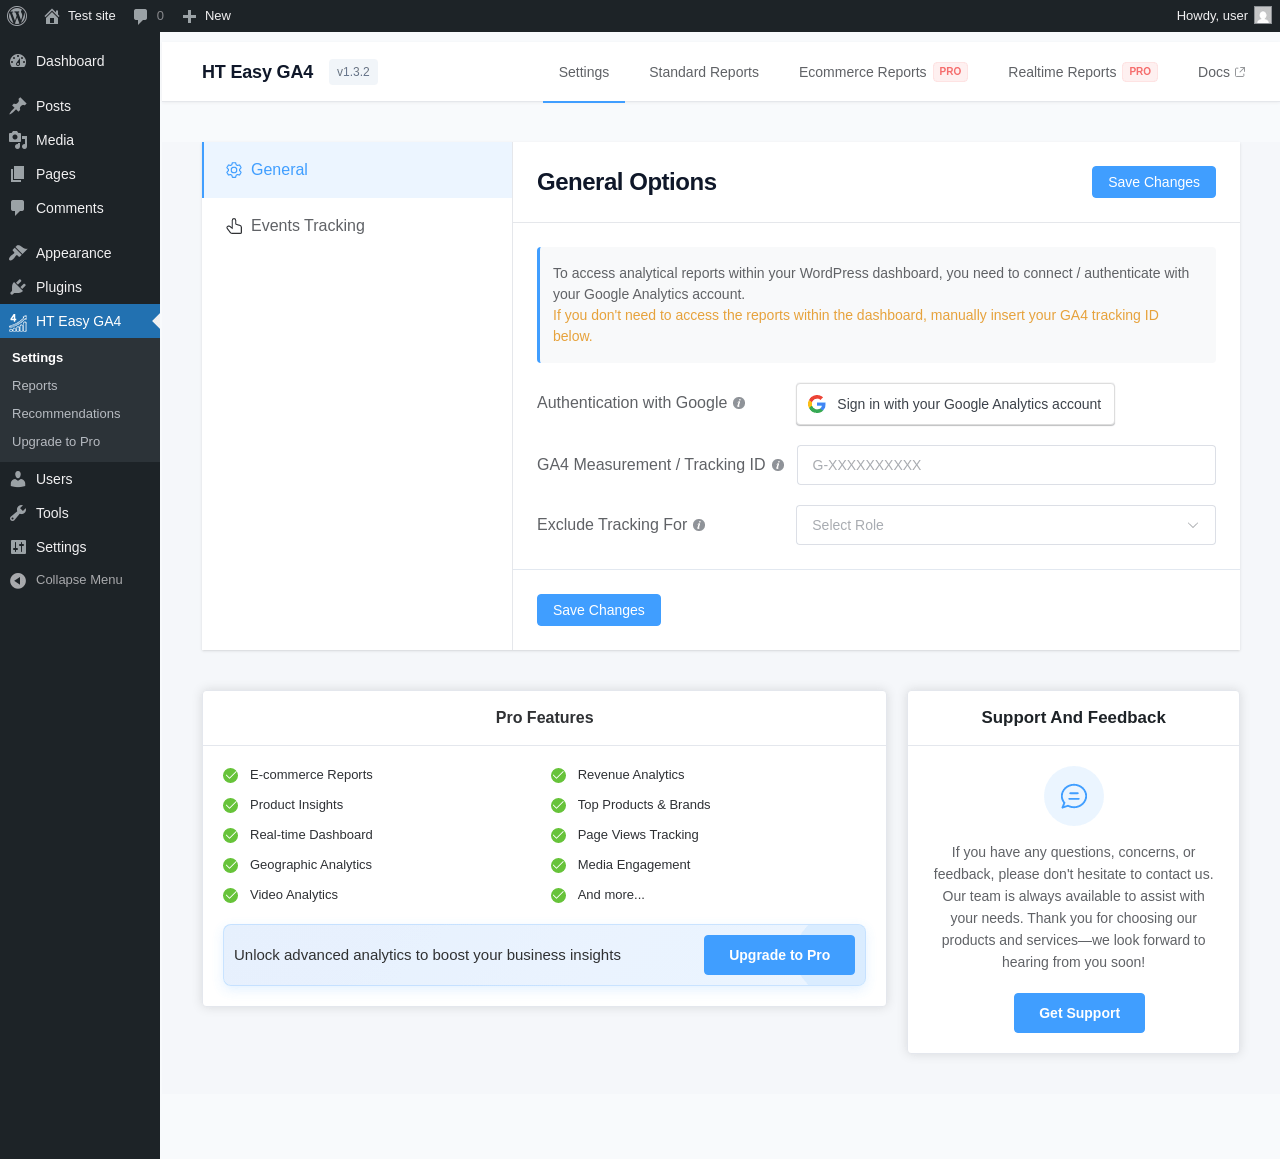The width and height of the screenshot is (1280, 1159).
Task: Click the Users icon in sidebar
Action: (x=18, y=479)
